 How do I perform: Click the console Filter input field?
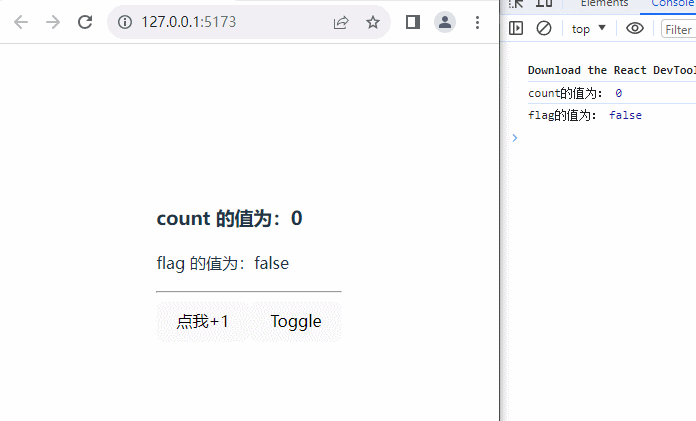[x=678, y=29]
